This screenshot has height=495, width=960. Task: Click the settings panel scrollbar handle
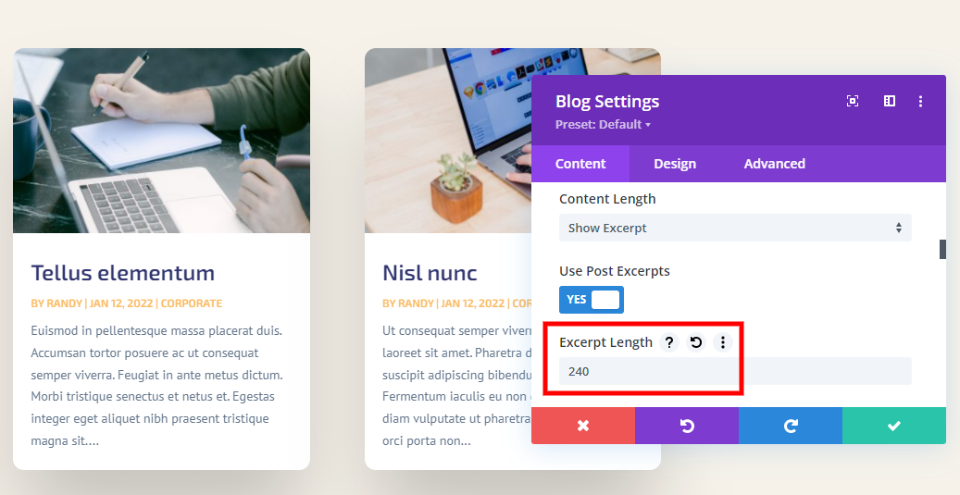point(943,249)
